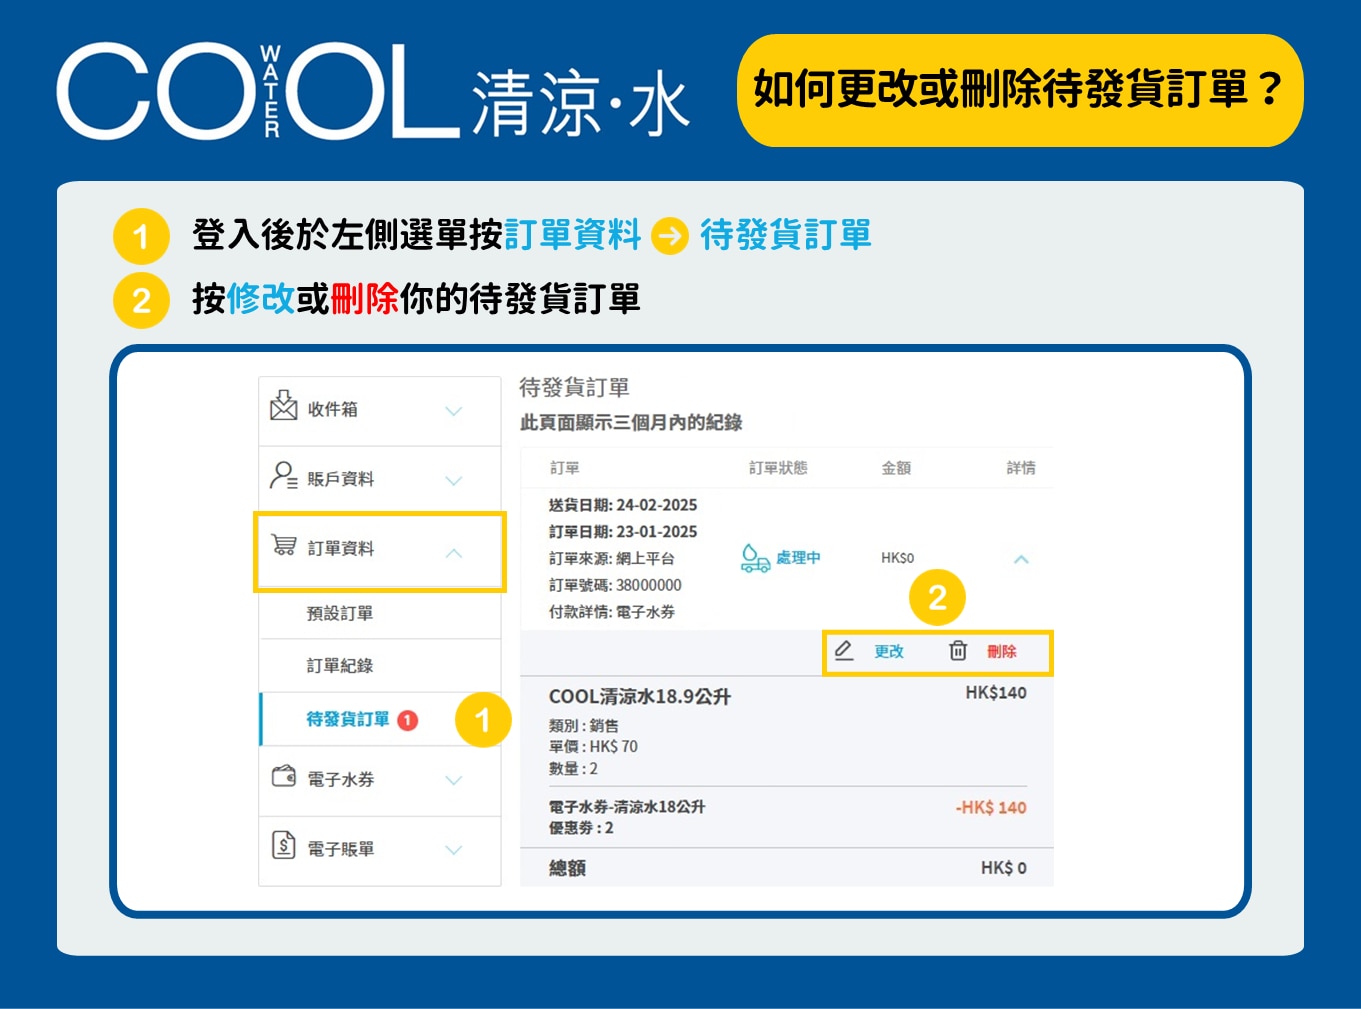Click the 類別 : 銷售 line
This screenshot has width=1361, height=1009.
(584, 725)
